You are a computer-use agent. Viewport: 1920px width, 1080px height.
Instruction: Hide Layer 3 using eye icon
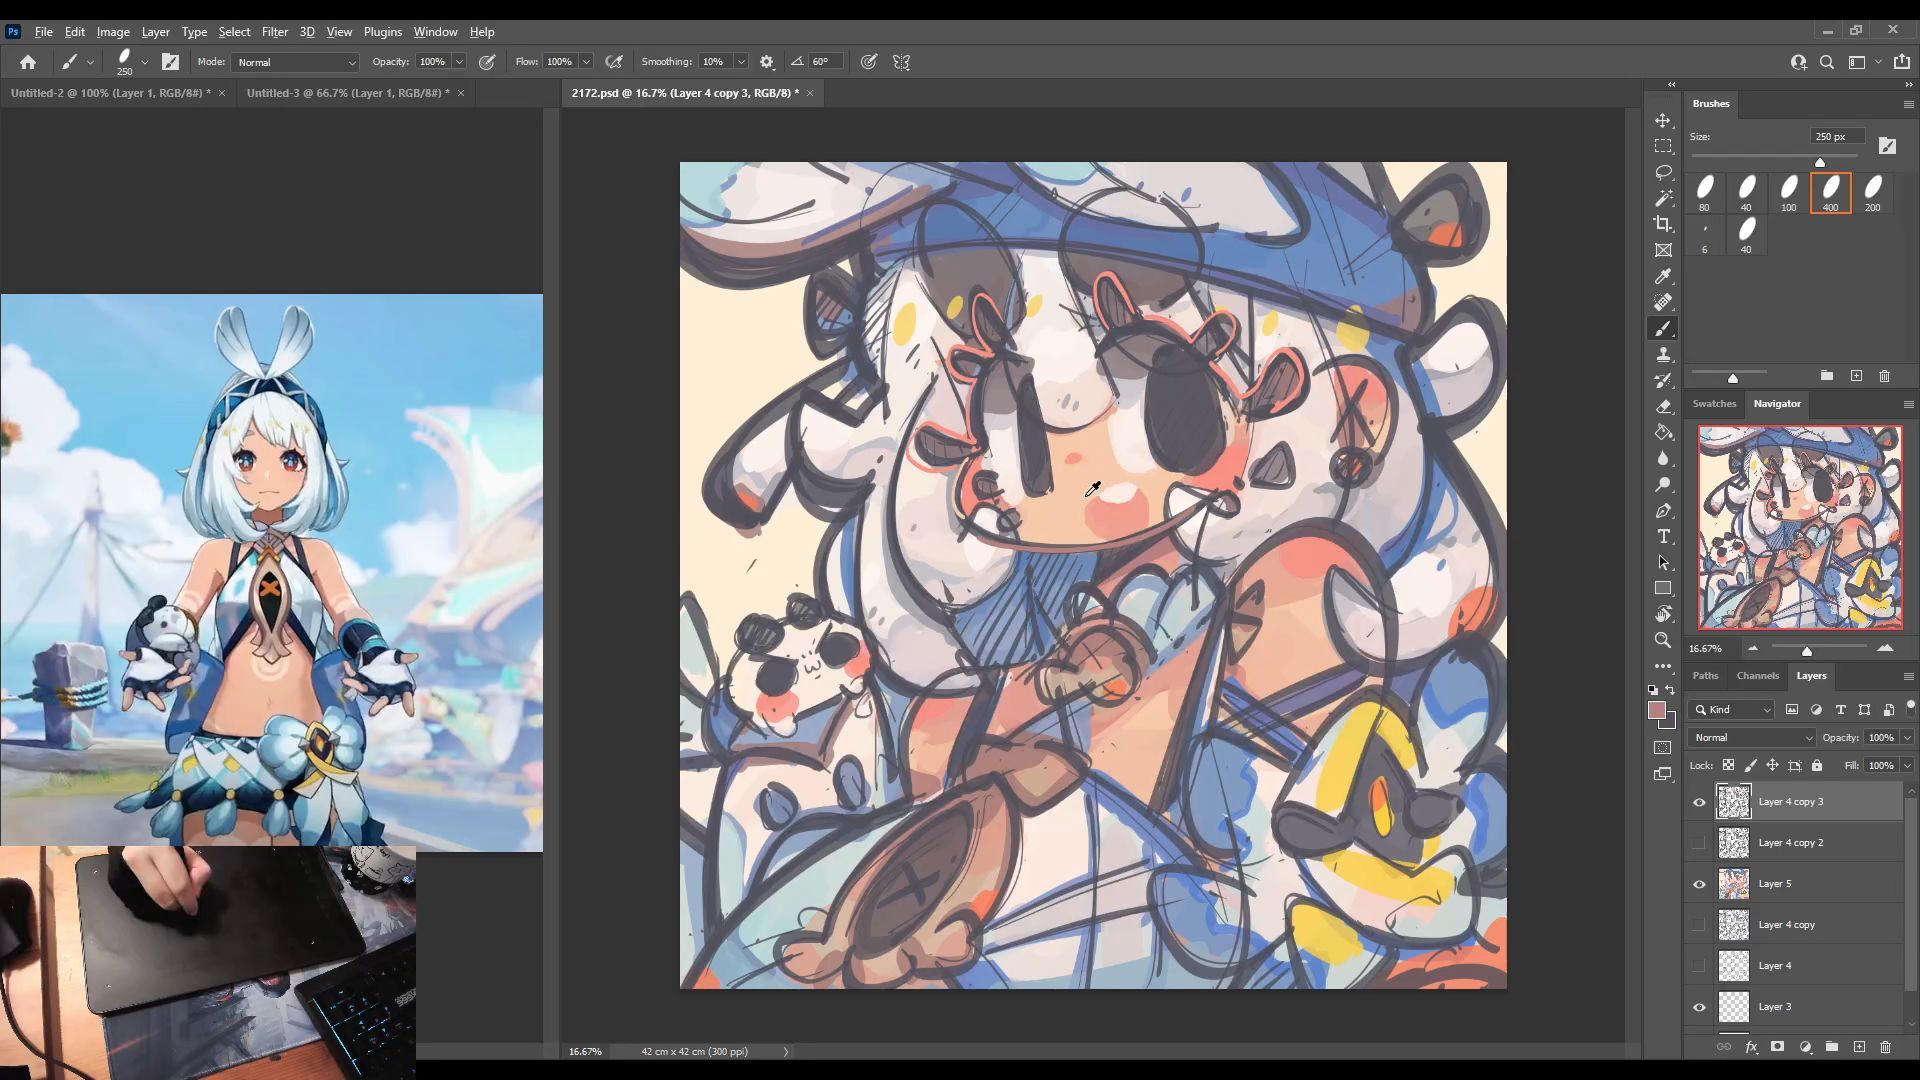(x=1699, y=1007)
